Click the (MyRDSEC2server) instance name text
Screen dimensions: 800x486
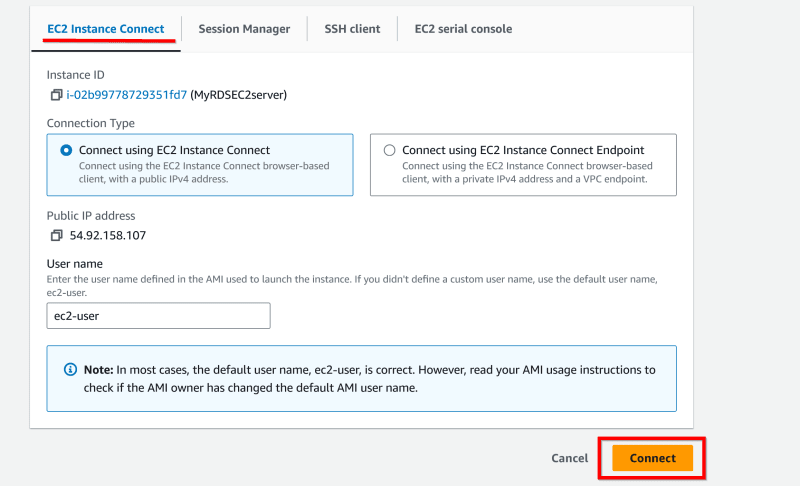click(x=239, y=95)
